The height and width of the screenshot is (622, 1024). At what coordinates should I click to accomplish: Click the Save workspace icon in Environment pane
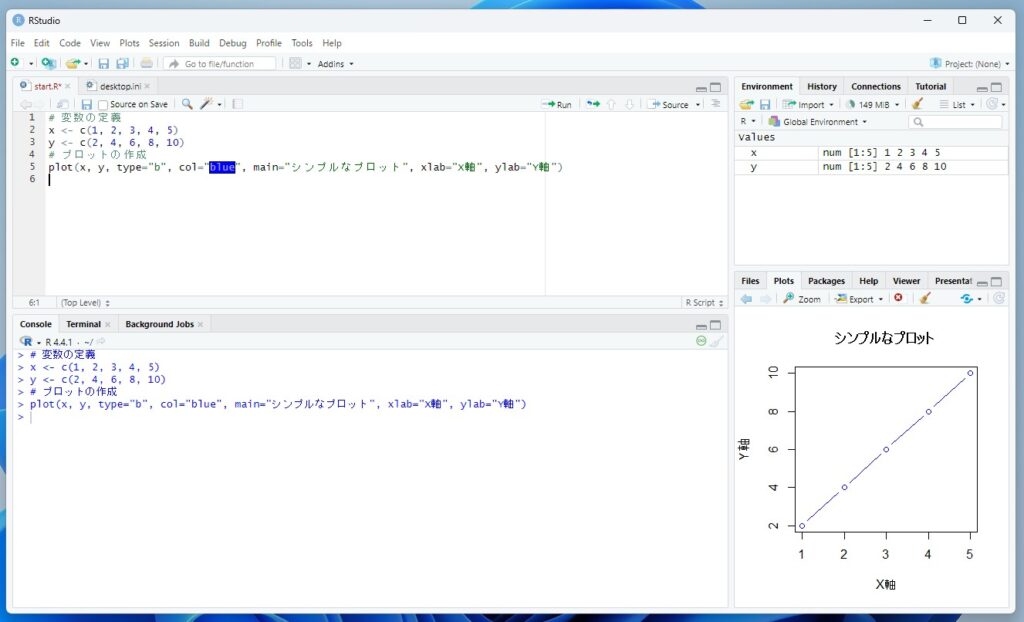coord(765,104)
